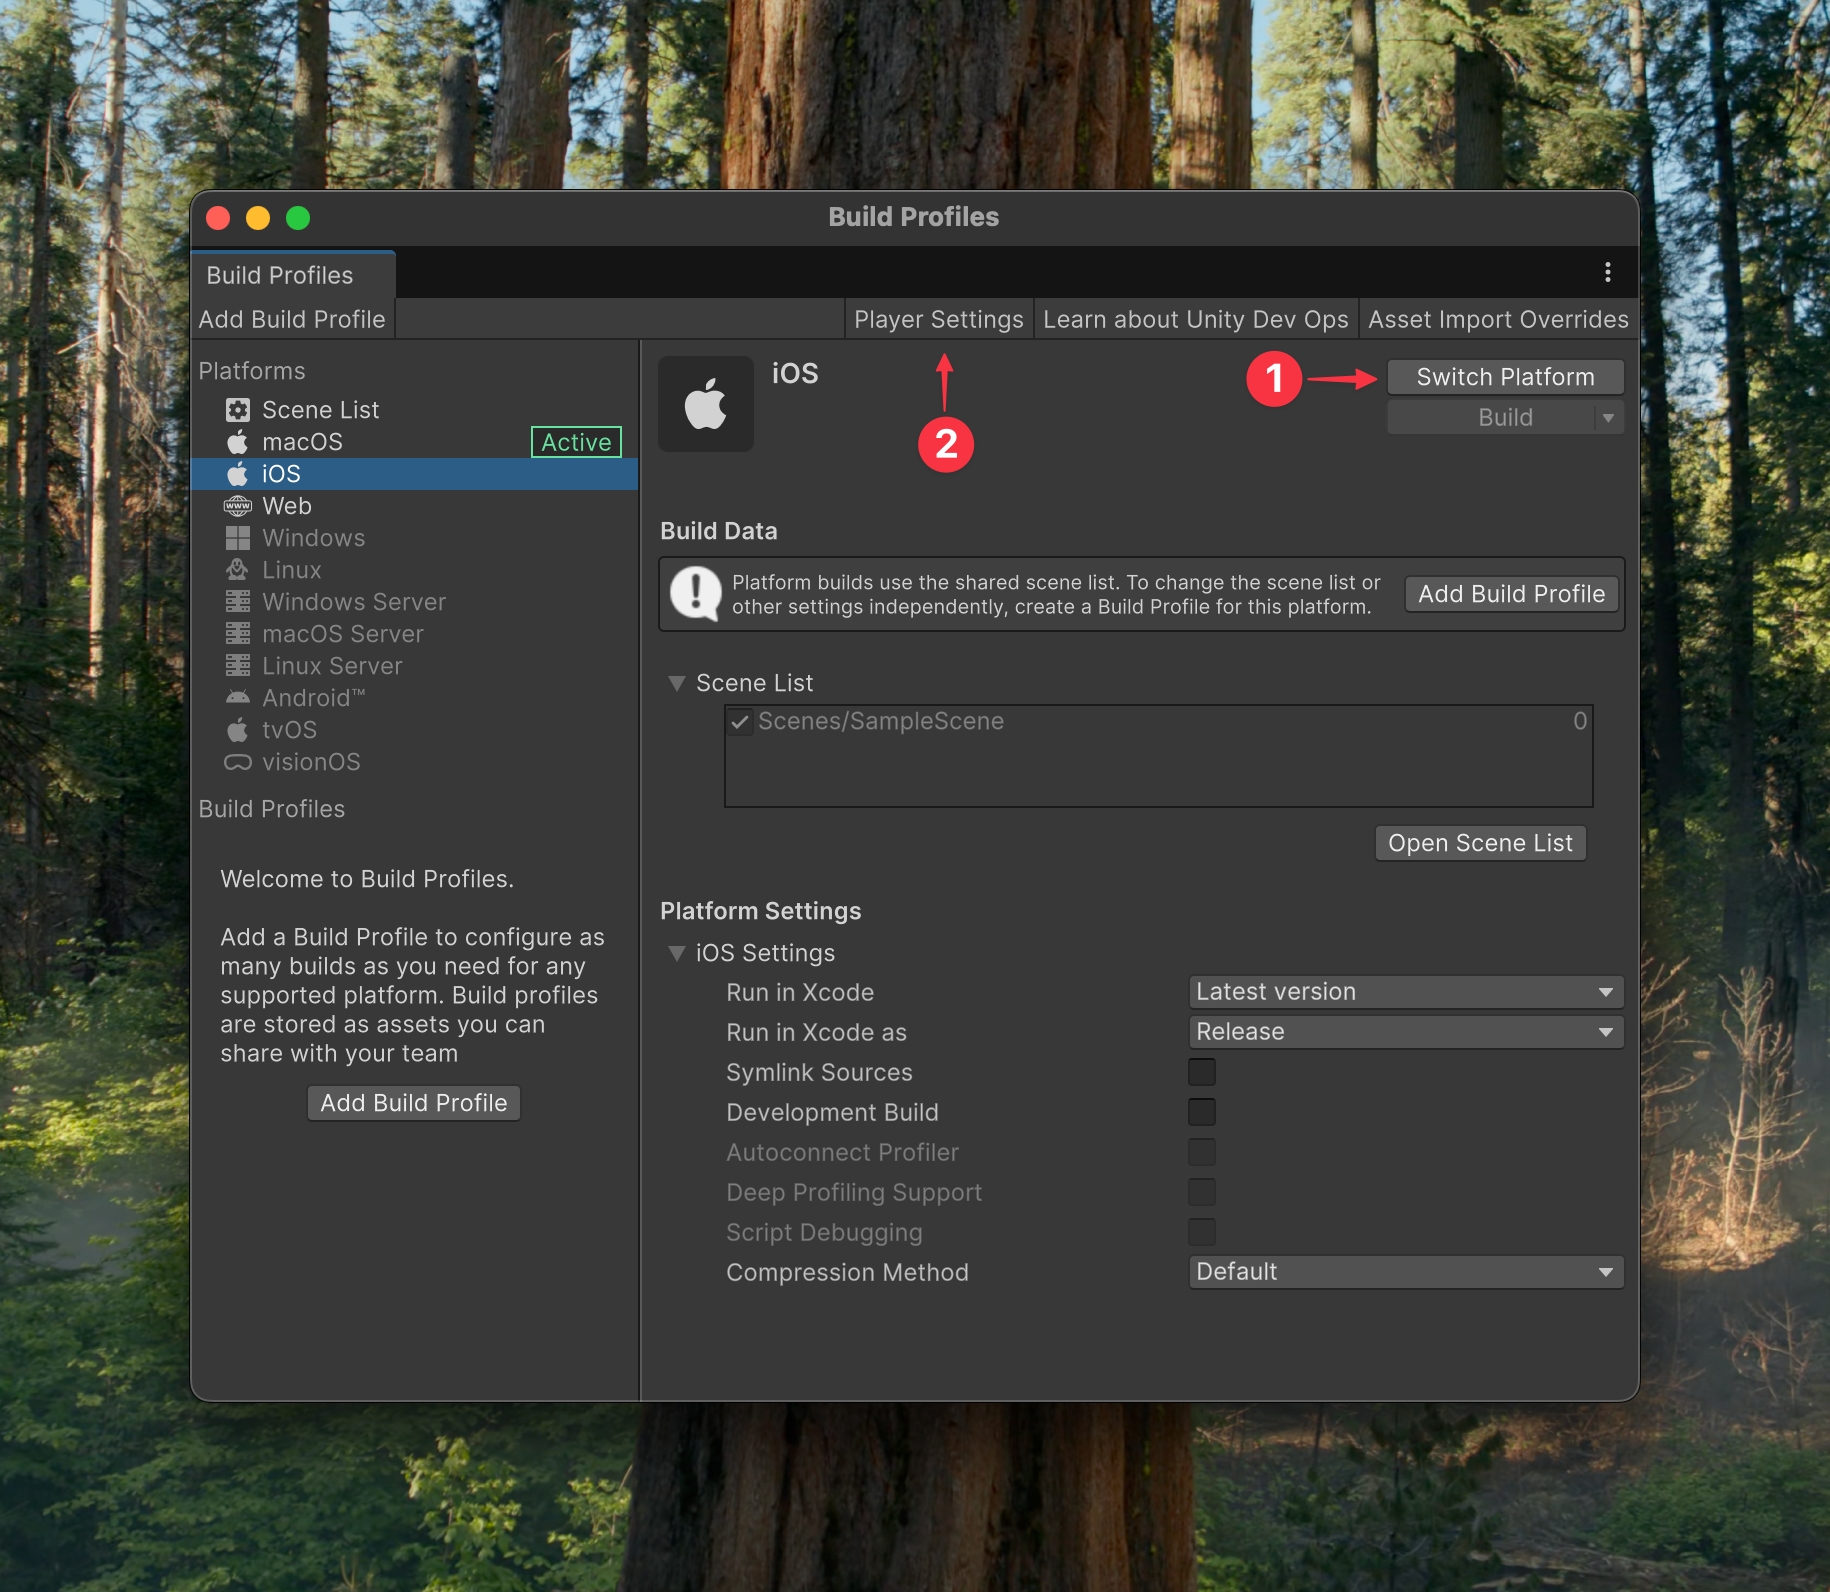1830x1592 pixels.
Task: Click Add Build Profile in Build Data box
Action: pyautogui.click(x=1512, y=594)
